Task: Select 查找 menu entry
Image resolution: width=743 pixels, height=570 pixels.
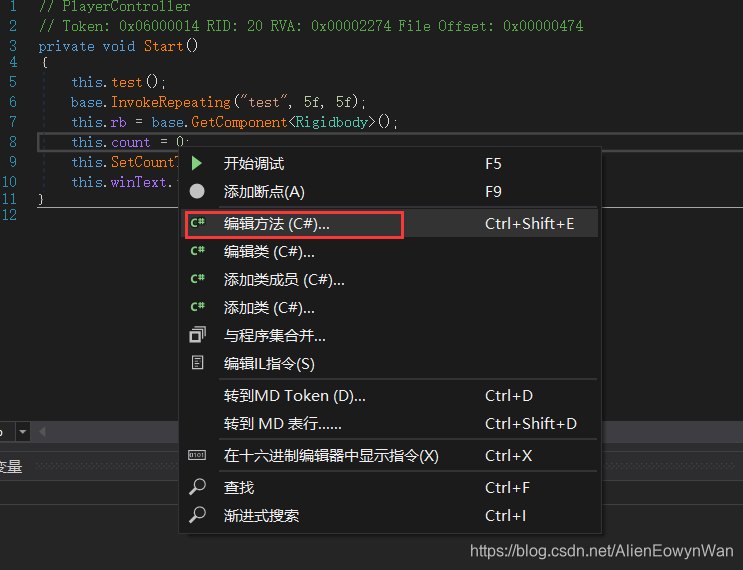Action: point(390,487)
